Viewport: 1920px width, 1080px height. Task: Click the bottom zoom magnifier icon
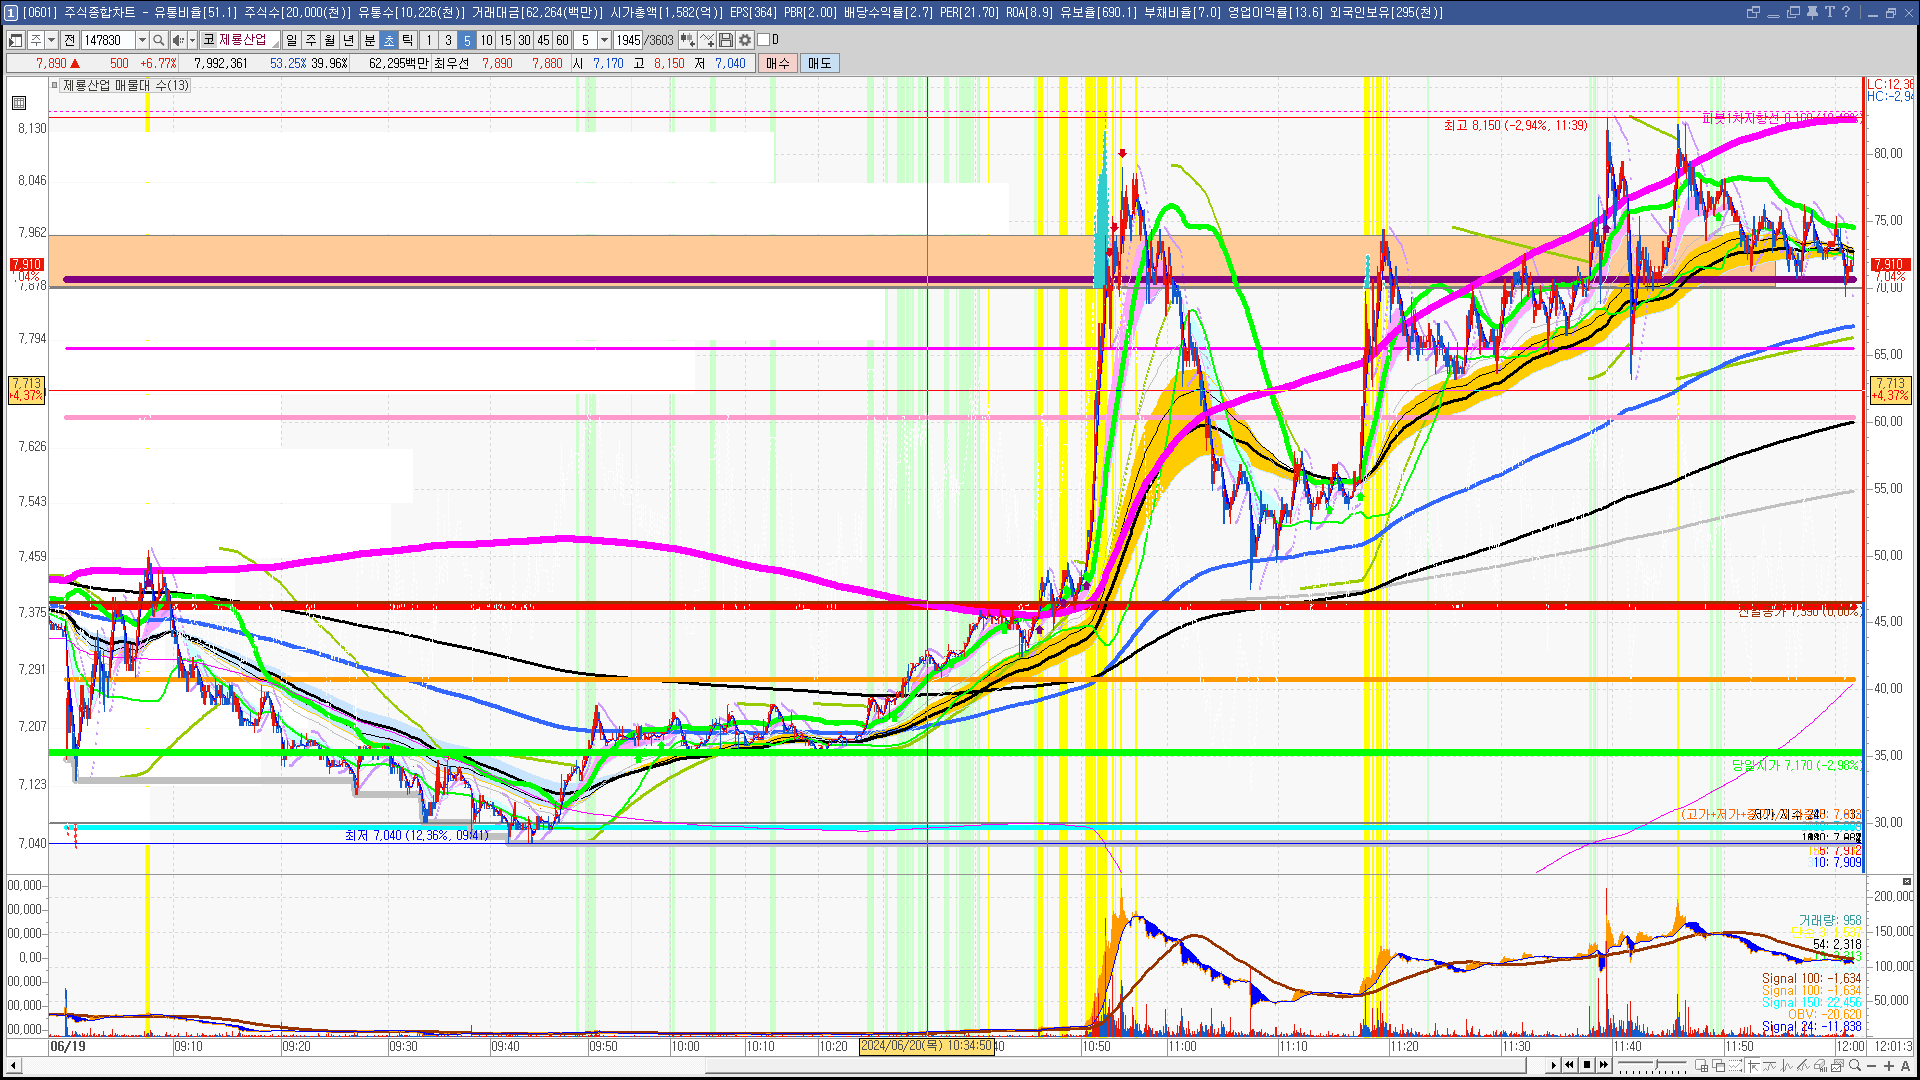tap(1855, 1066)
